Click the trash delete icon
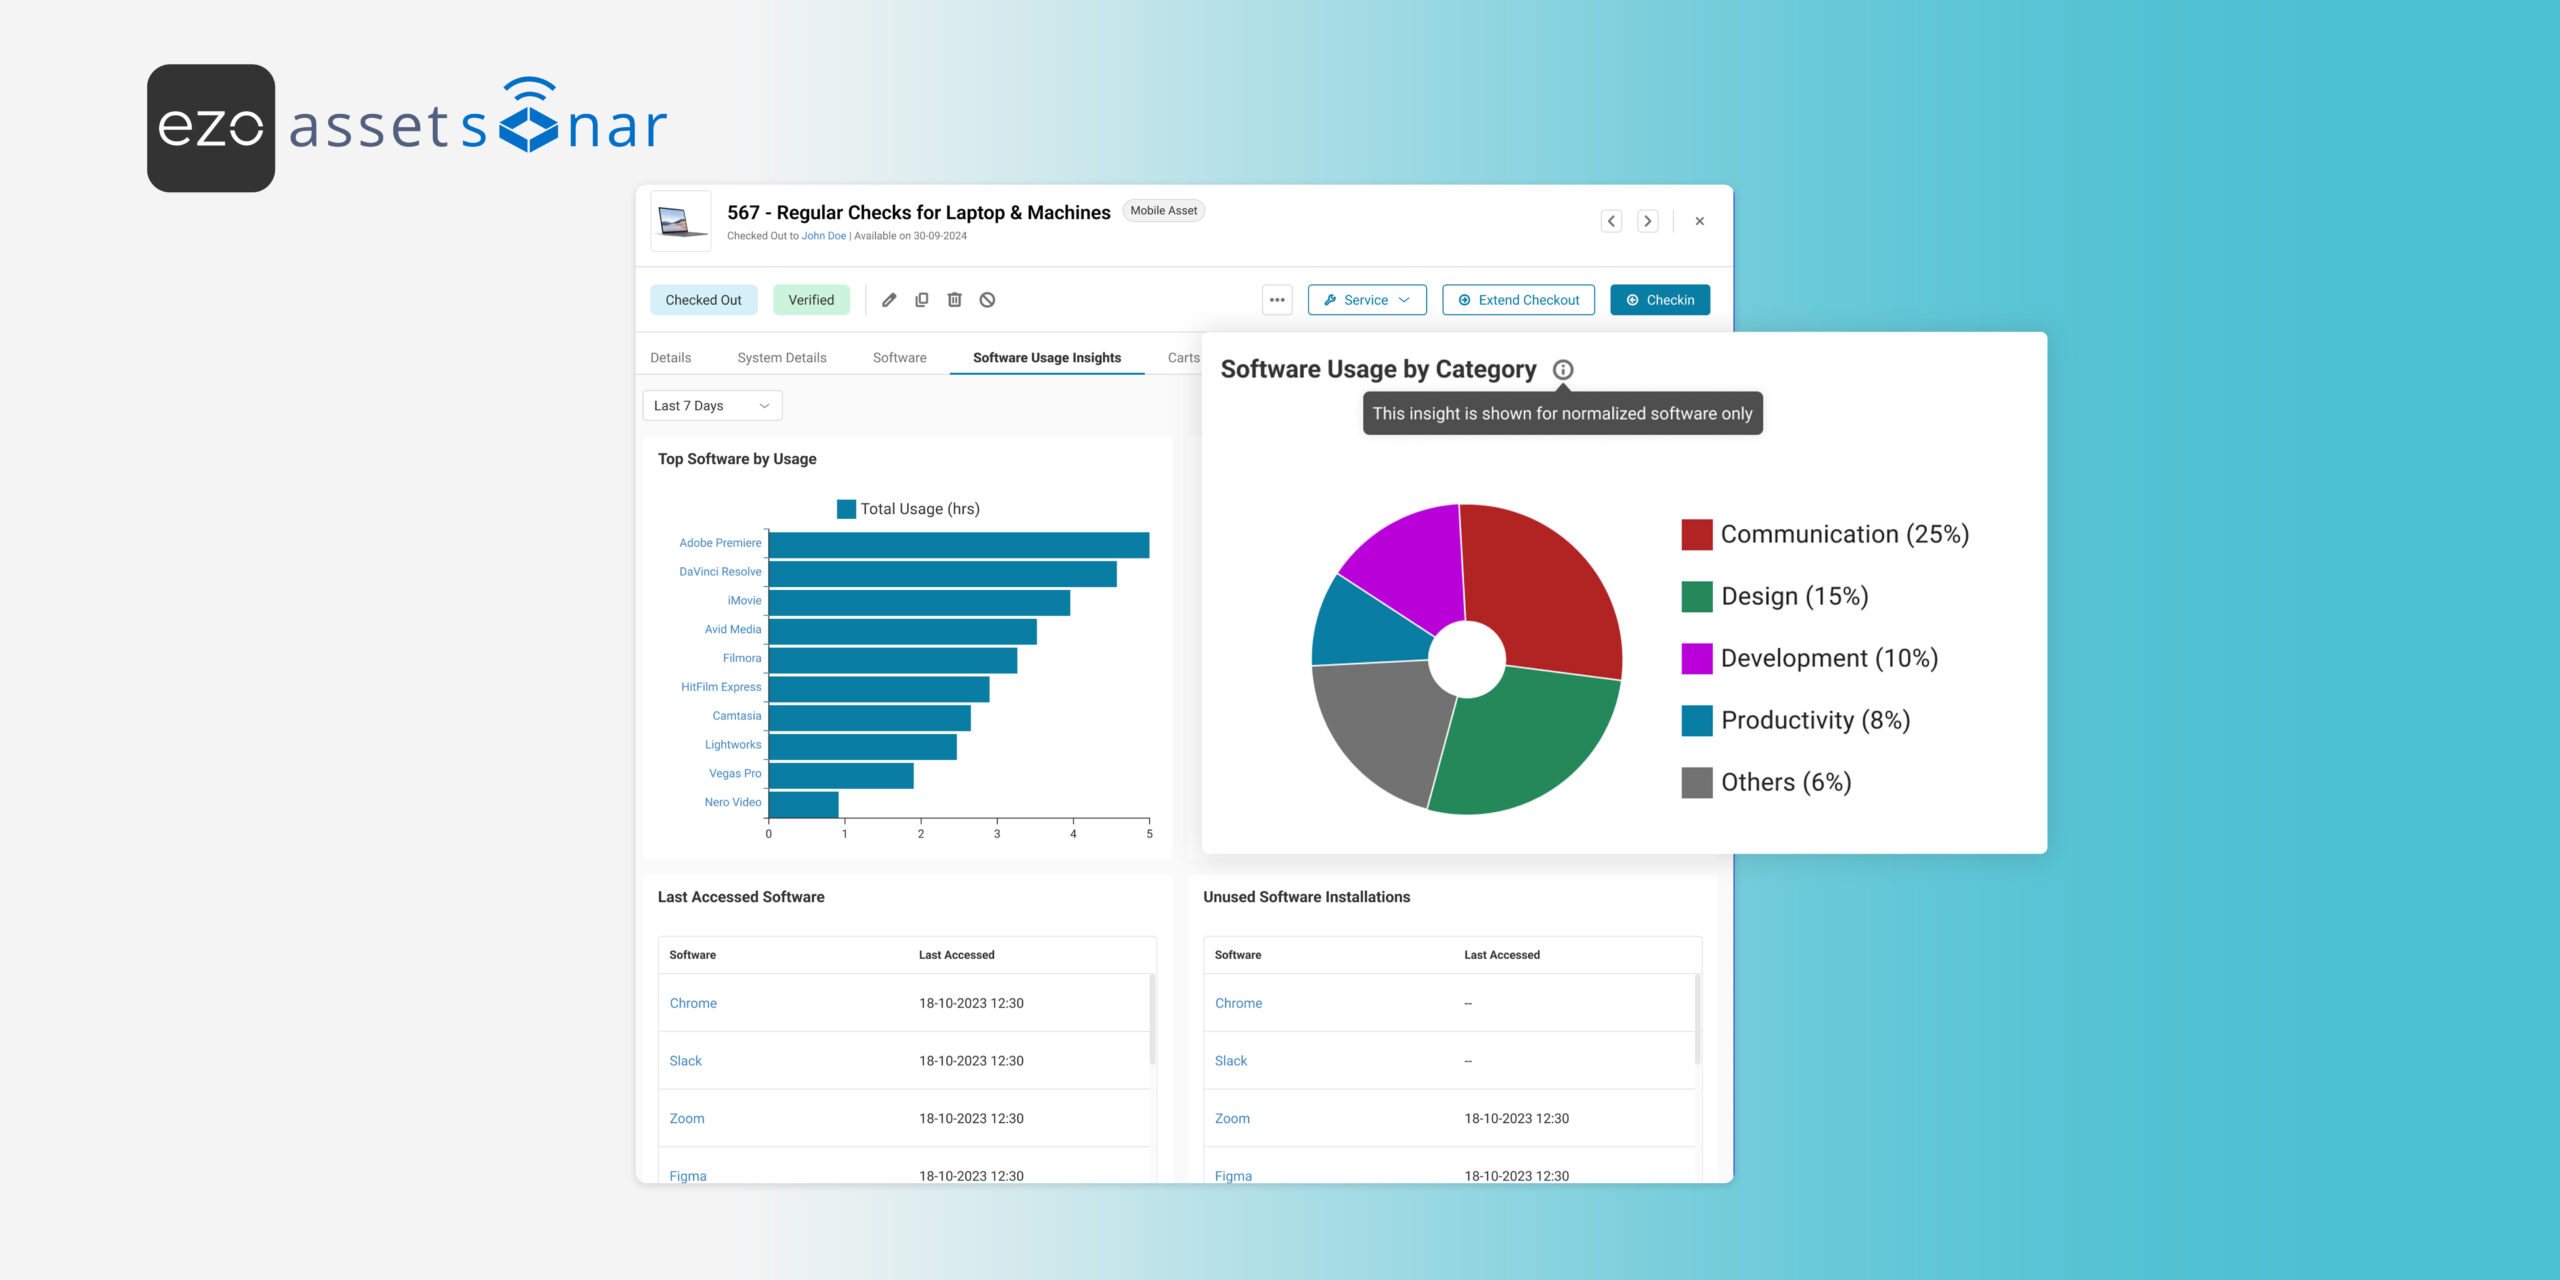The height and width of the screenshot is (1280, 2560). click(955, 300)
